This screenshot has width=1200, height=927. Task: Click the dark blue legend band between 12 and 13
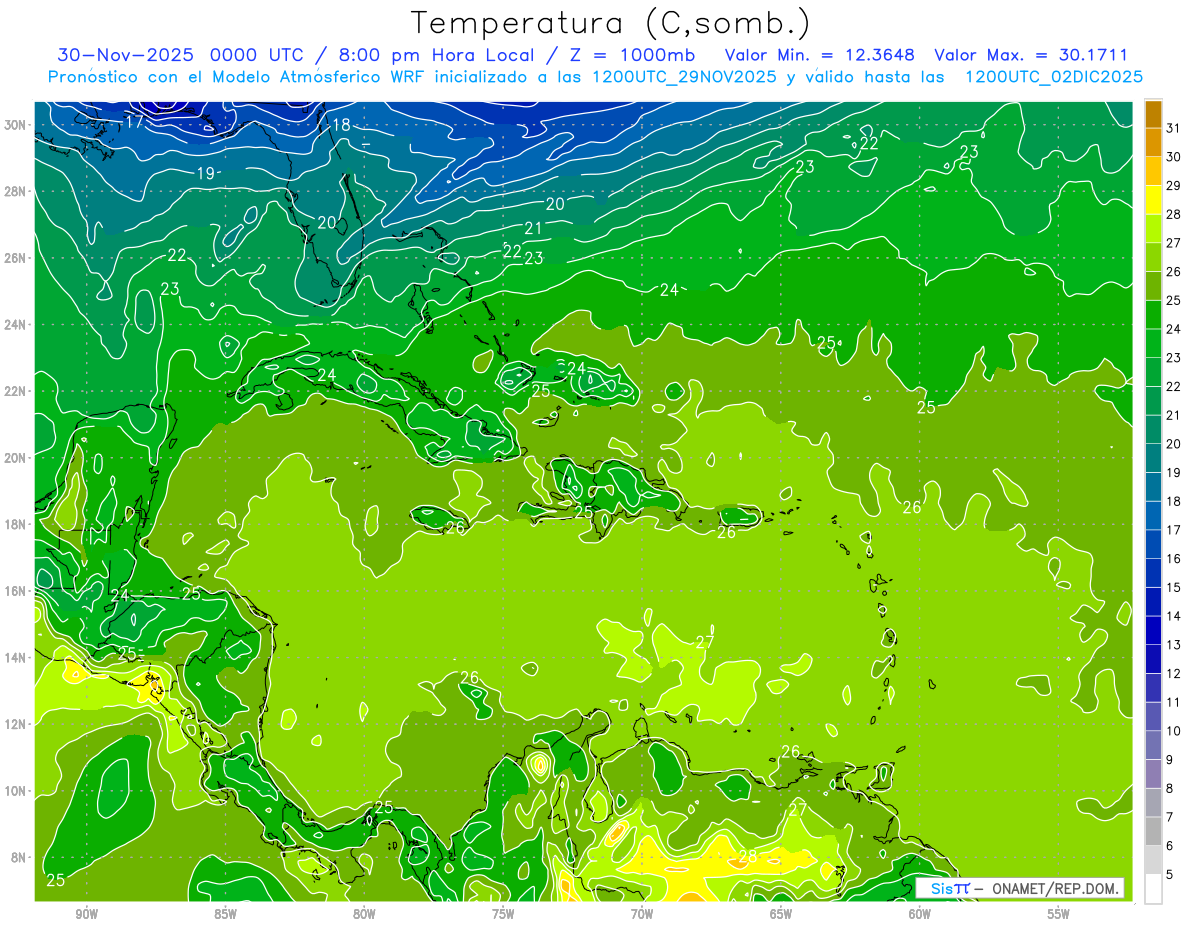(x=1153, y=660)
